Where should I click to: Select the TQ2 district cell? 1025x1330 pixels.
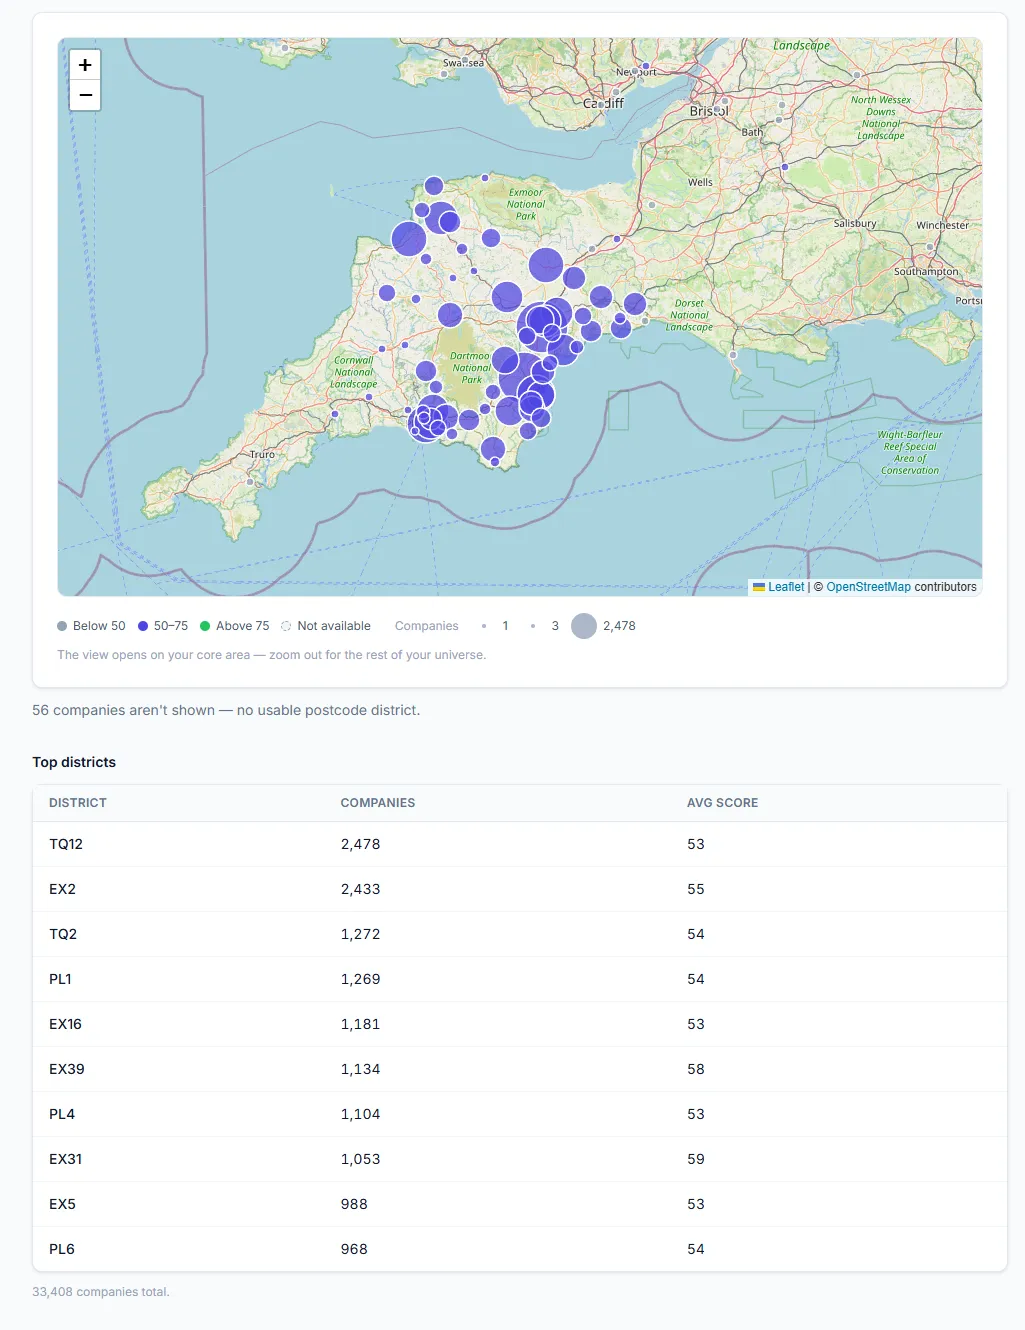coord(63,934)
